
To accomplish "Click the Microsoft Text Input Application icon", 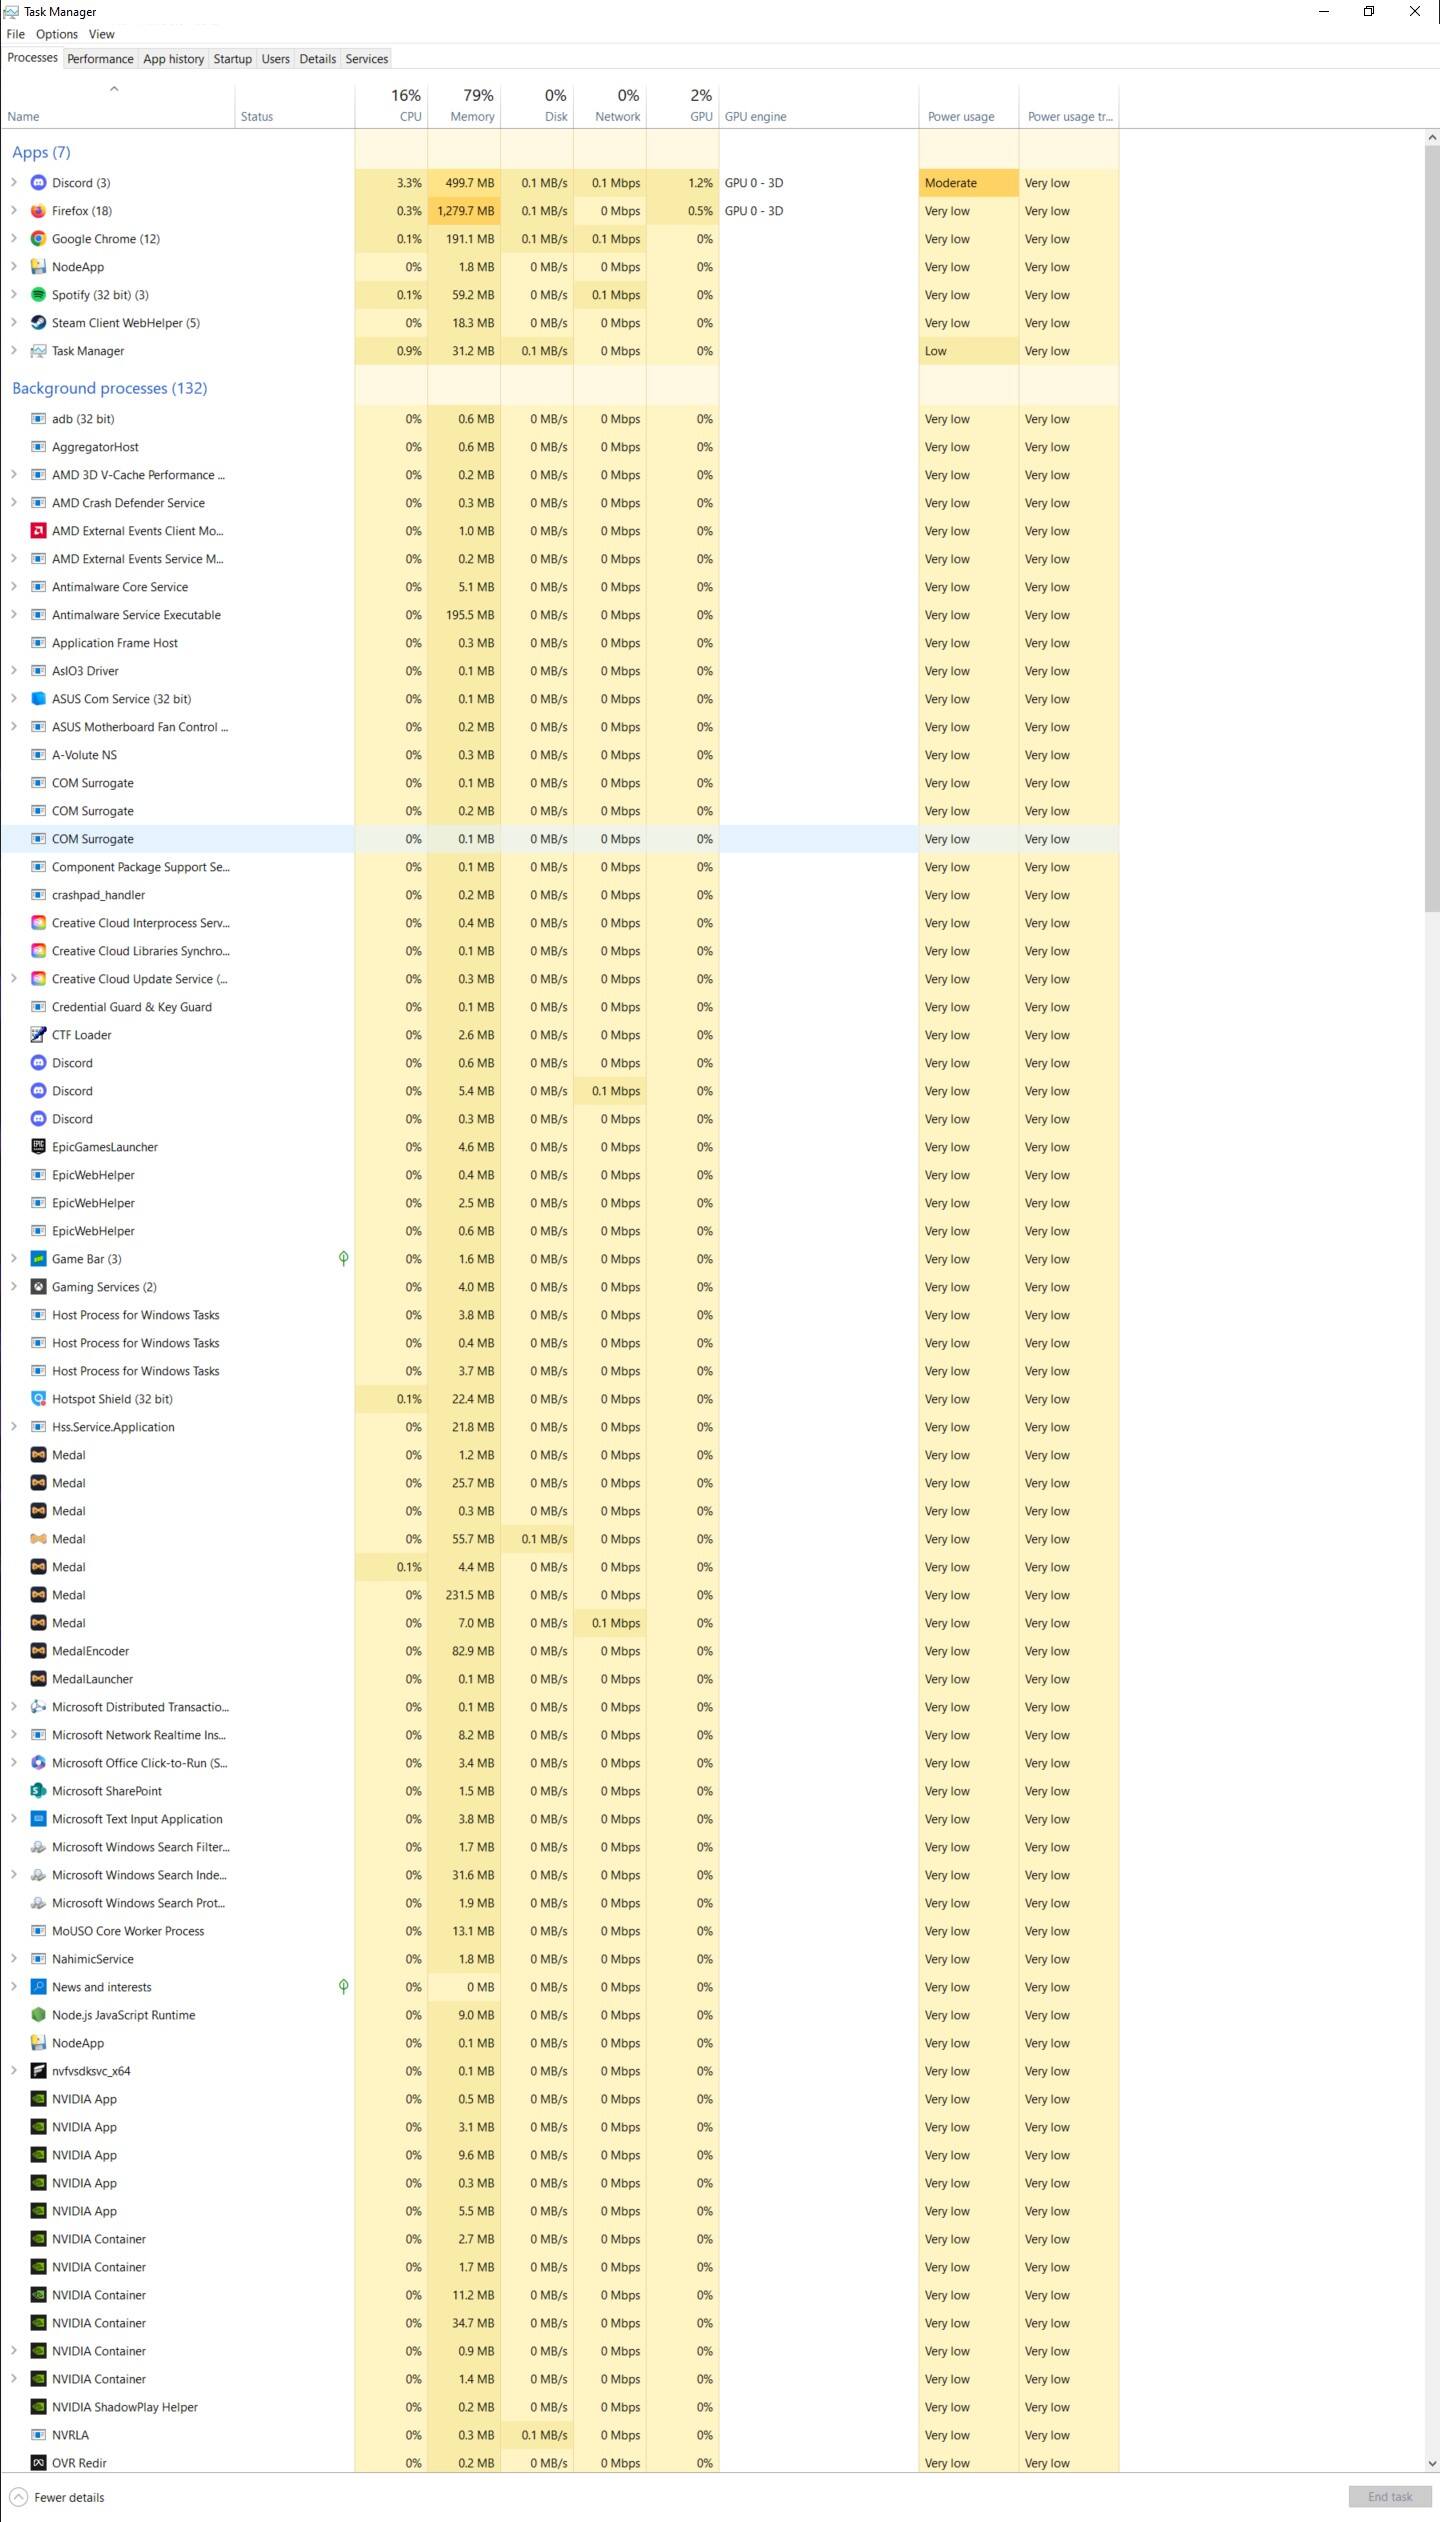I will [38, 1819].
